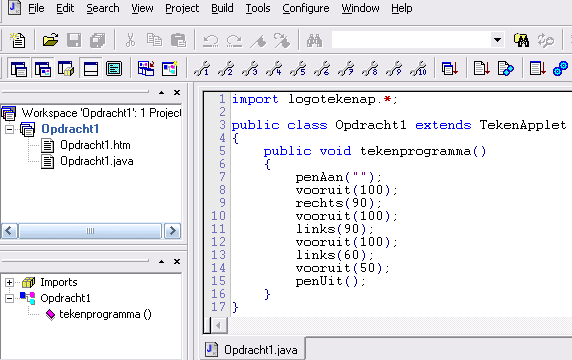572x360 pixels.
Task: Open a file with the folder icon
Action: click(50, 40)
